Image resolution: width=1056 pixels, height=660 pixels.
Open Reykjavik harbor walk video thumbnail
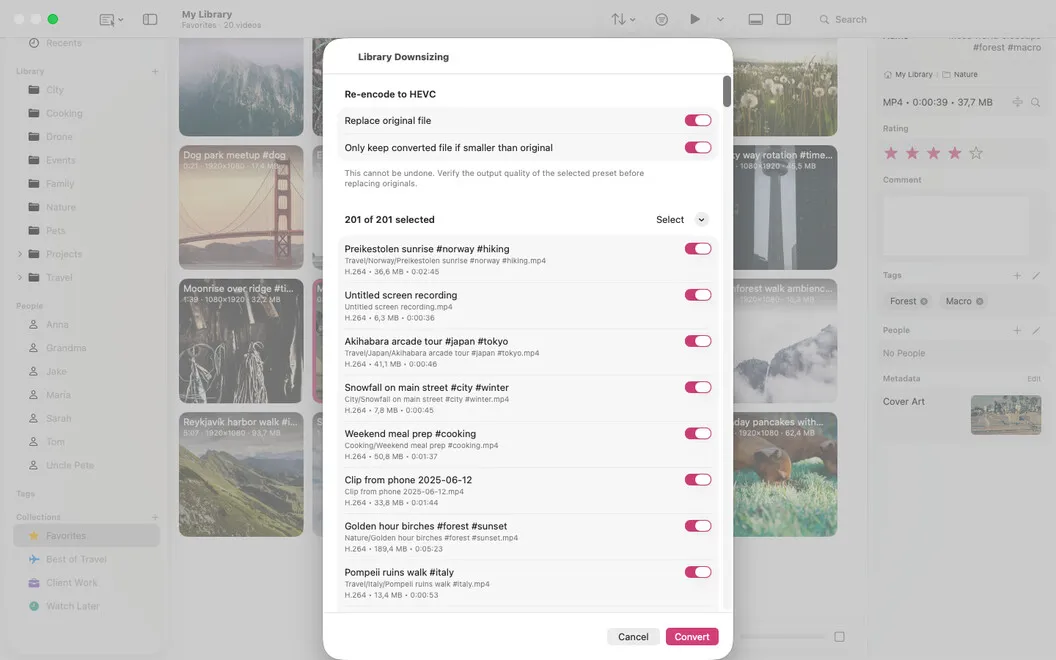click(241, 474)
